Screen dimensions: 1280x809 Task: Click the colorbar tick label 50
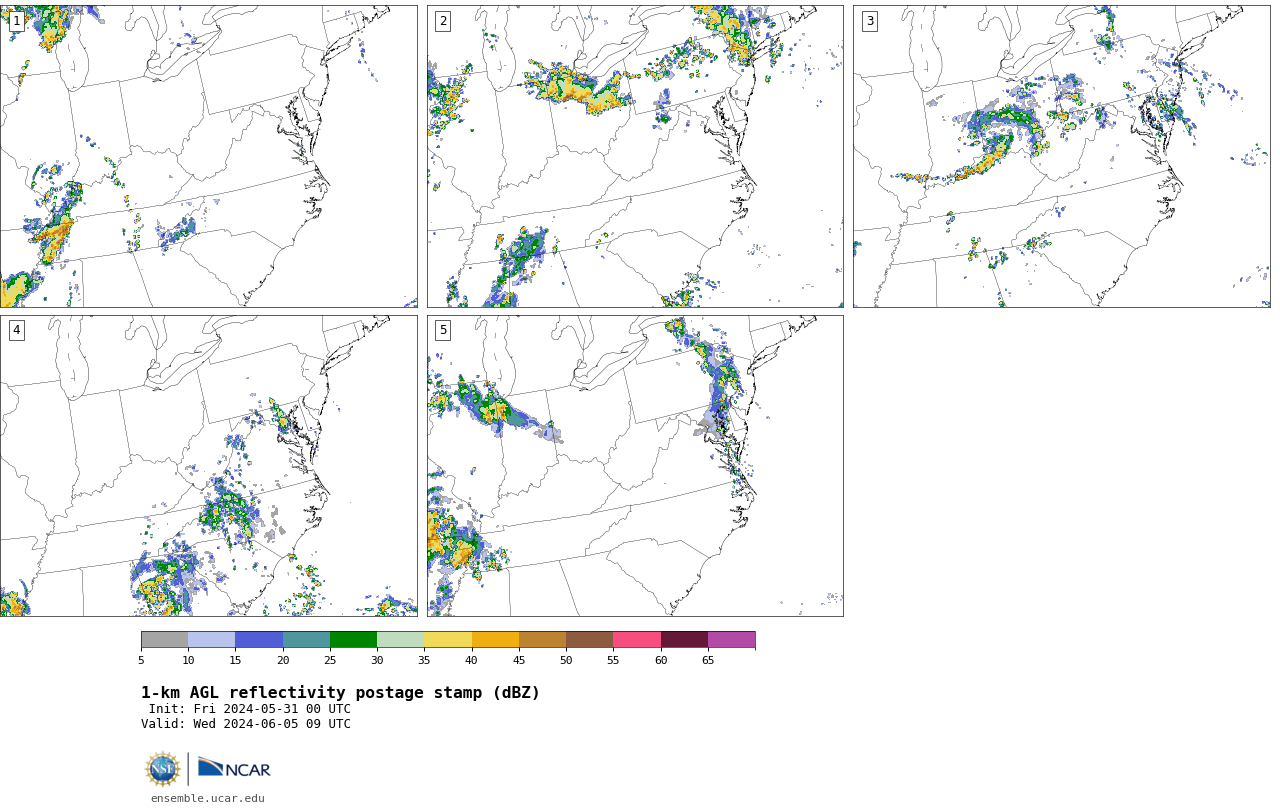566,660
